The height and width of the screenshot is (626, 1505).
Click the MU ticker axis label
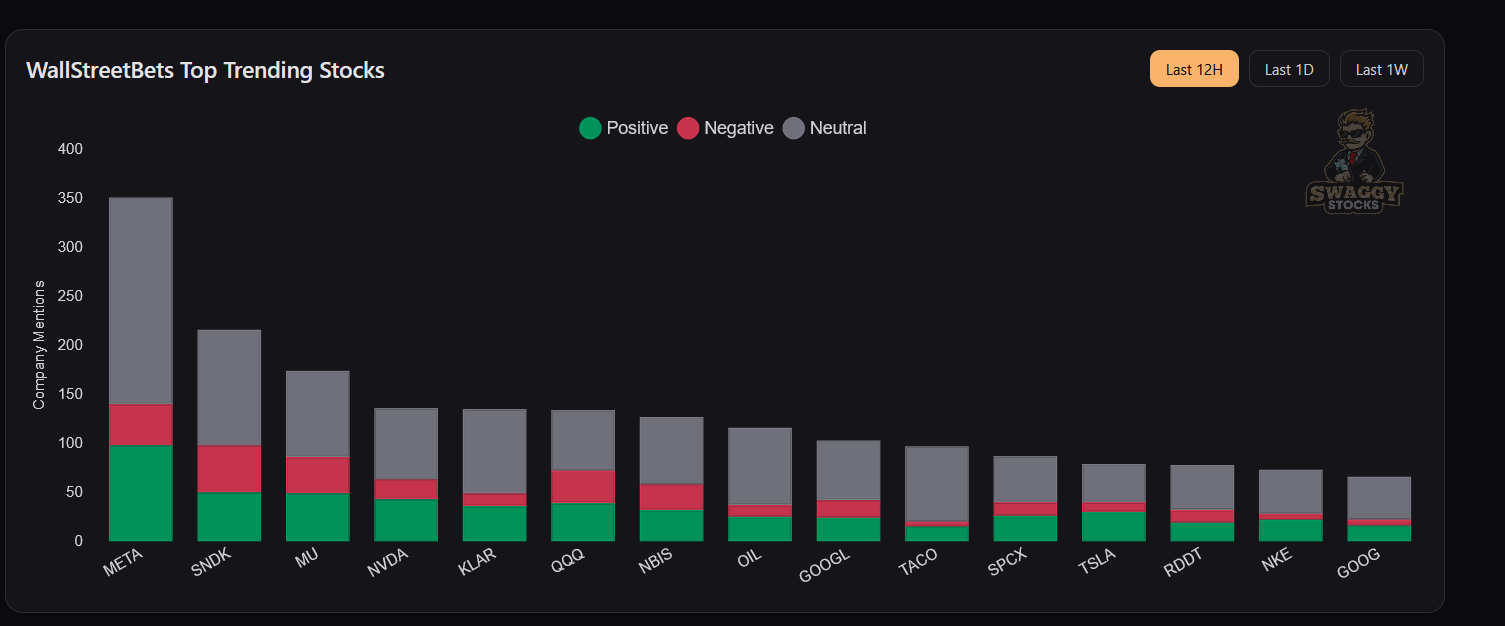(x=307, y=558)
